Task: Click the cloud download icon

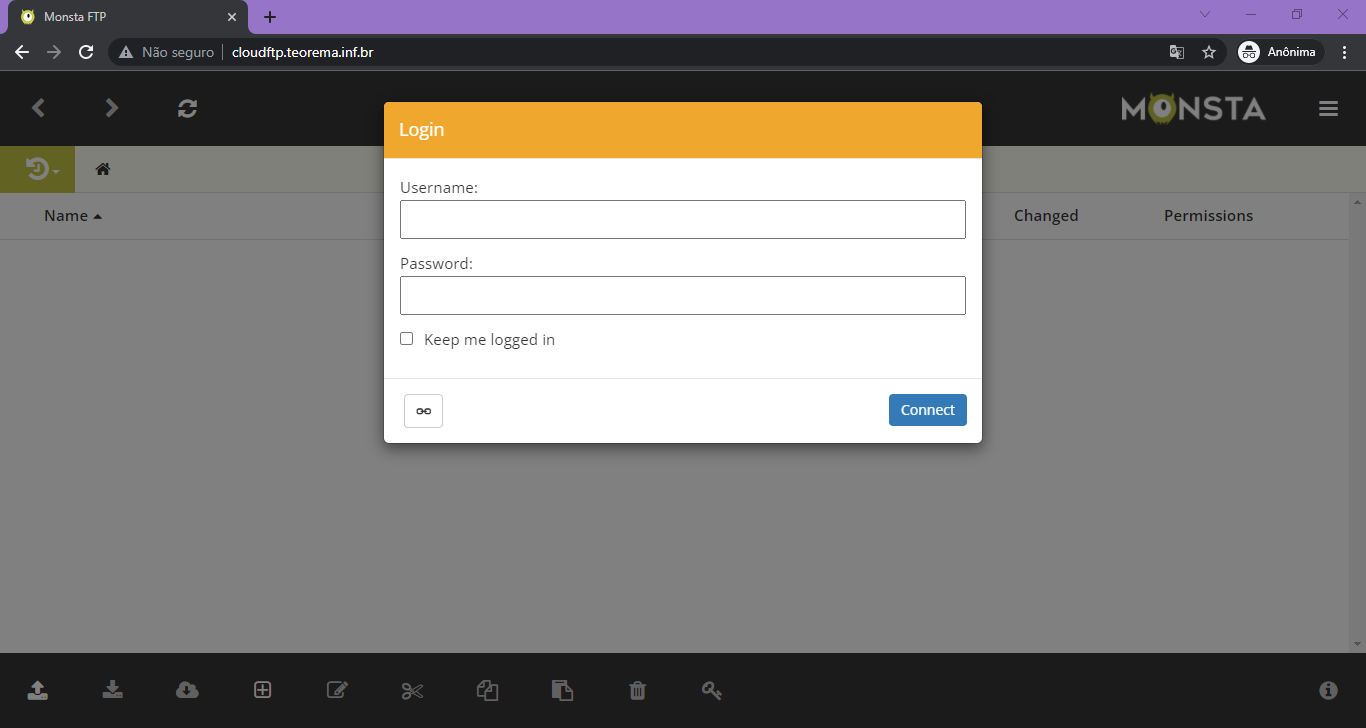Action: (x=187, y=690)
